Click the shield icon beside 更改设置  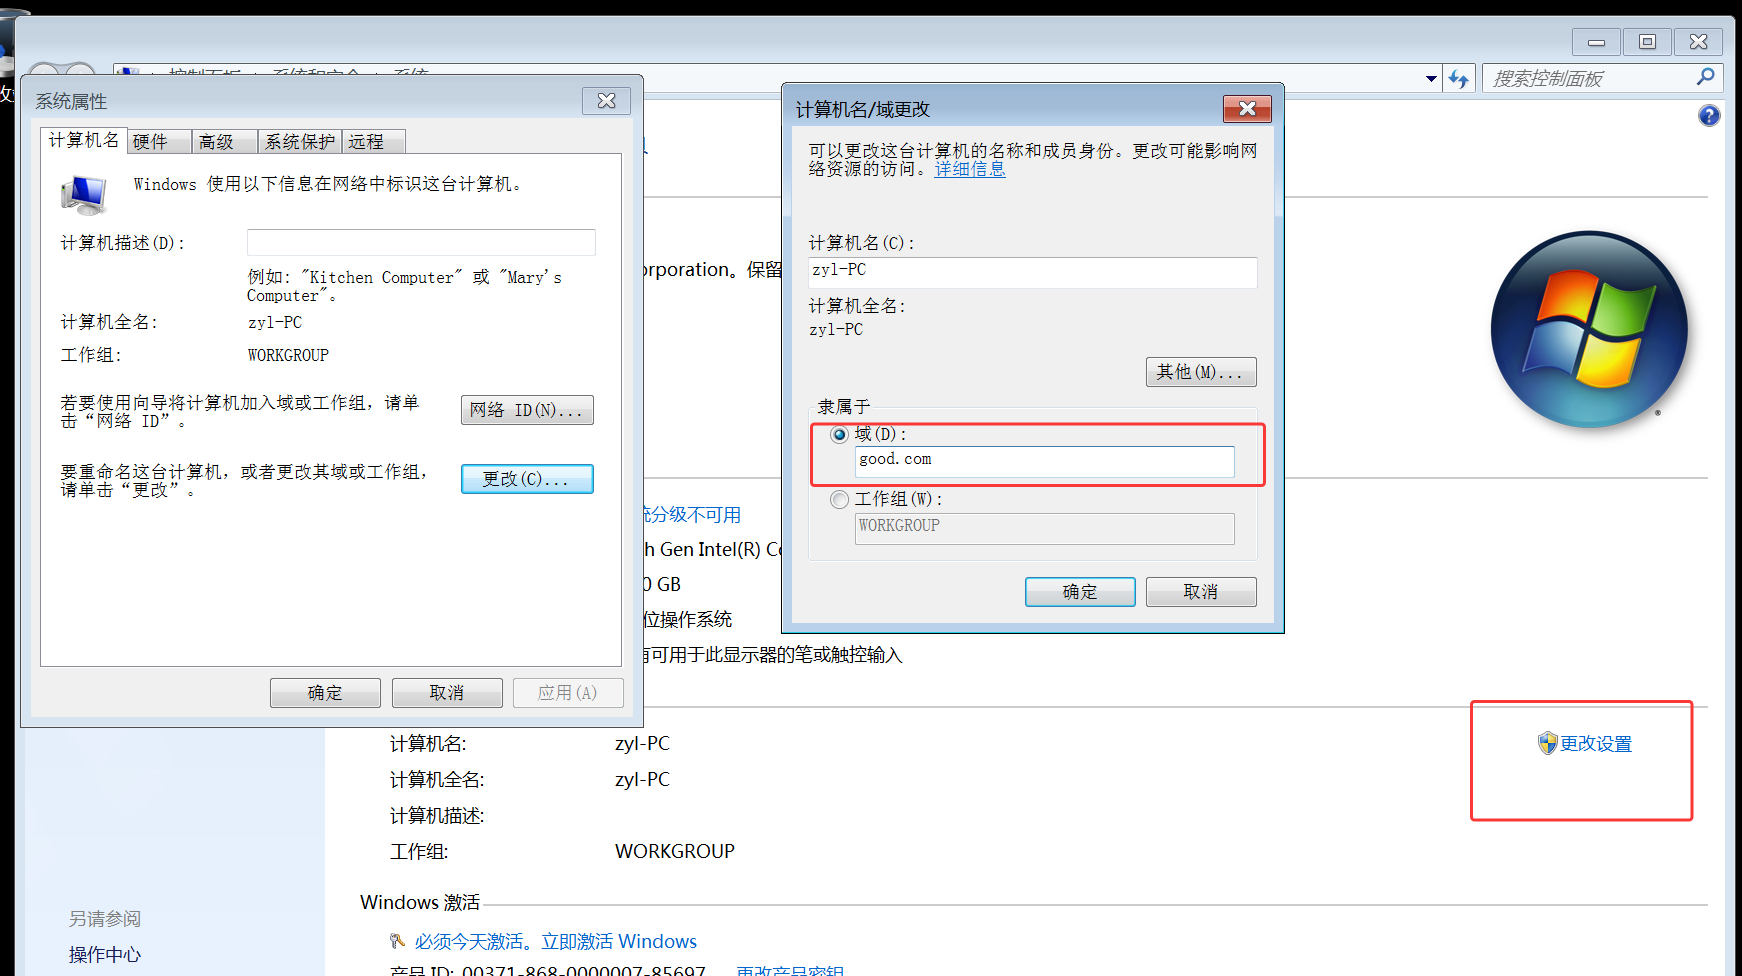(1547, 743)
